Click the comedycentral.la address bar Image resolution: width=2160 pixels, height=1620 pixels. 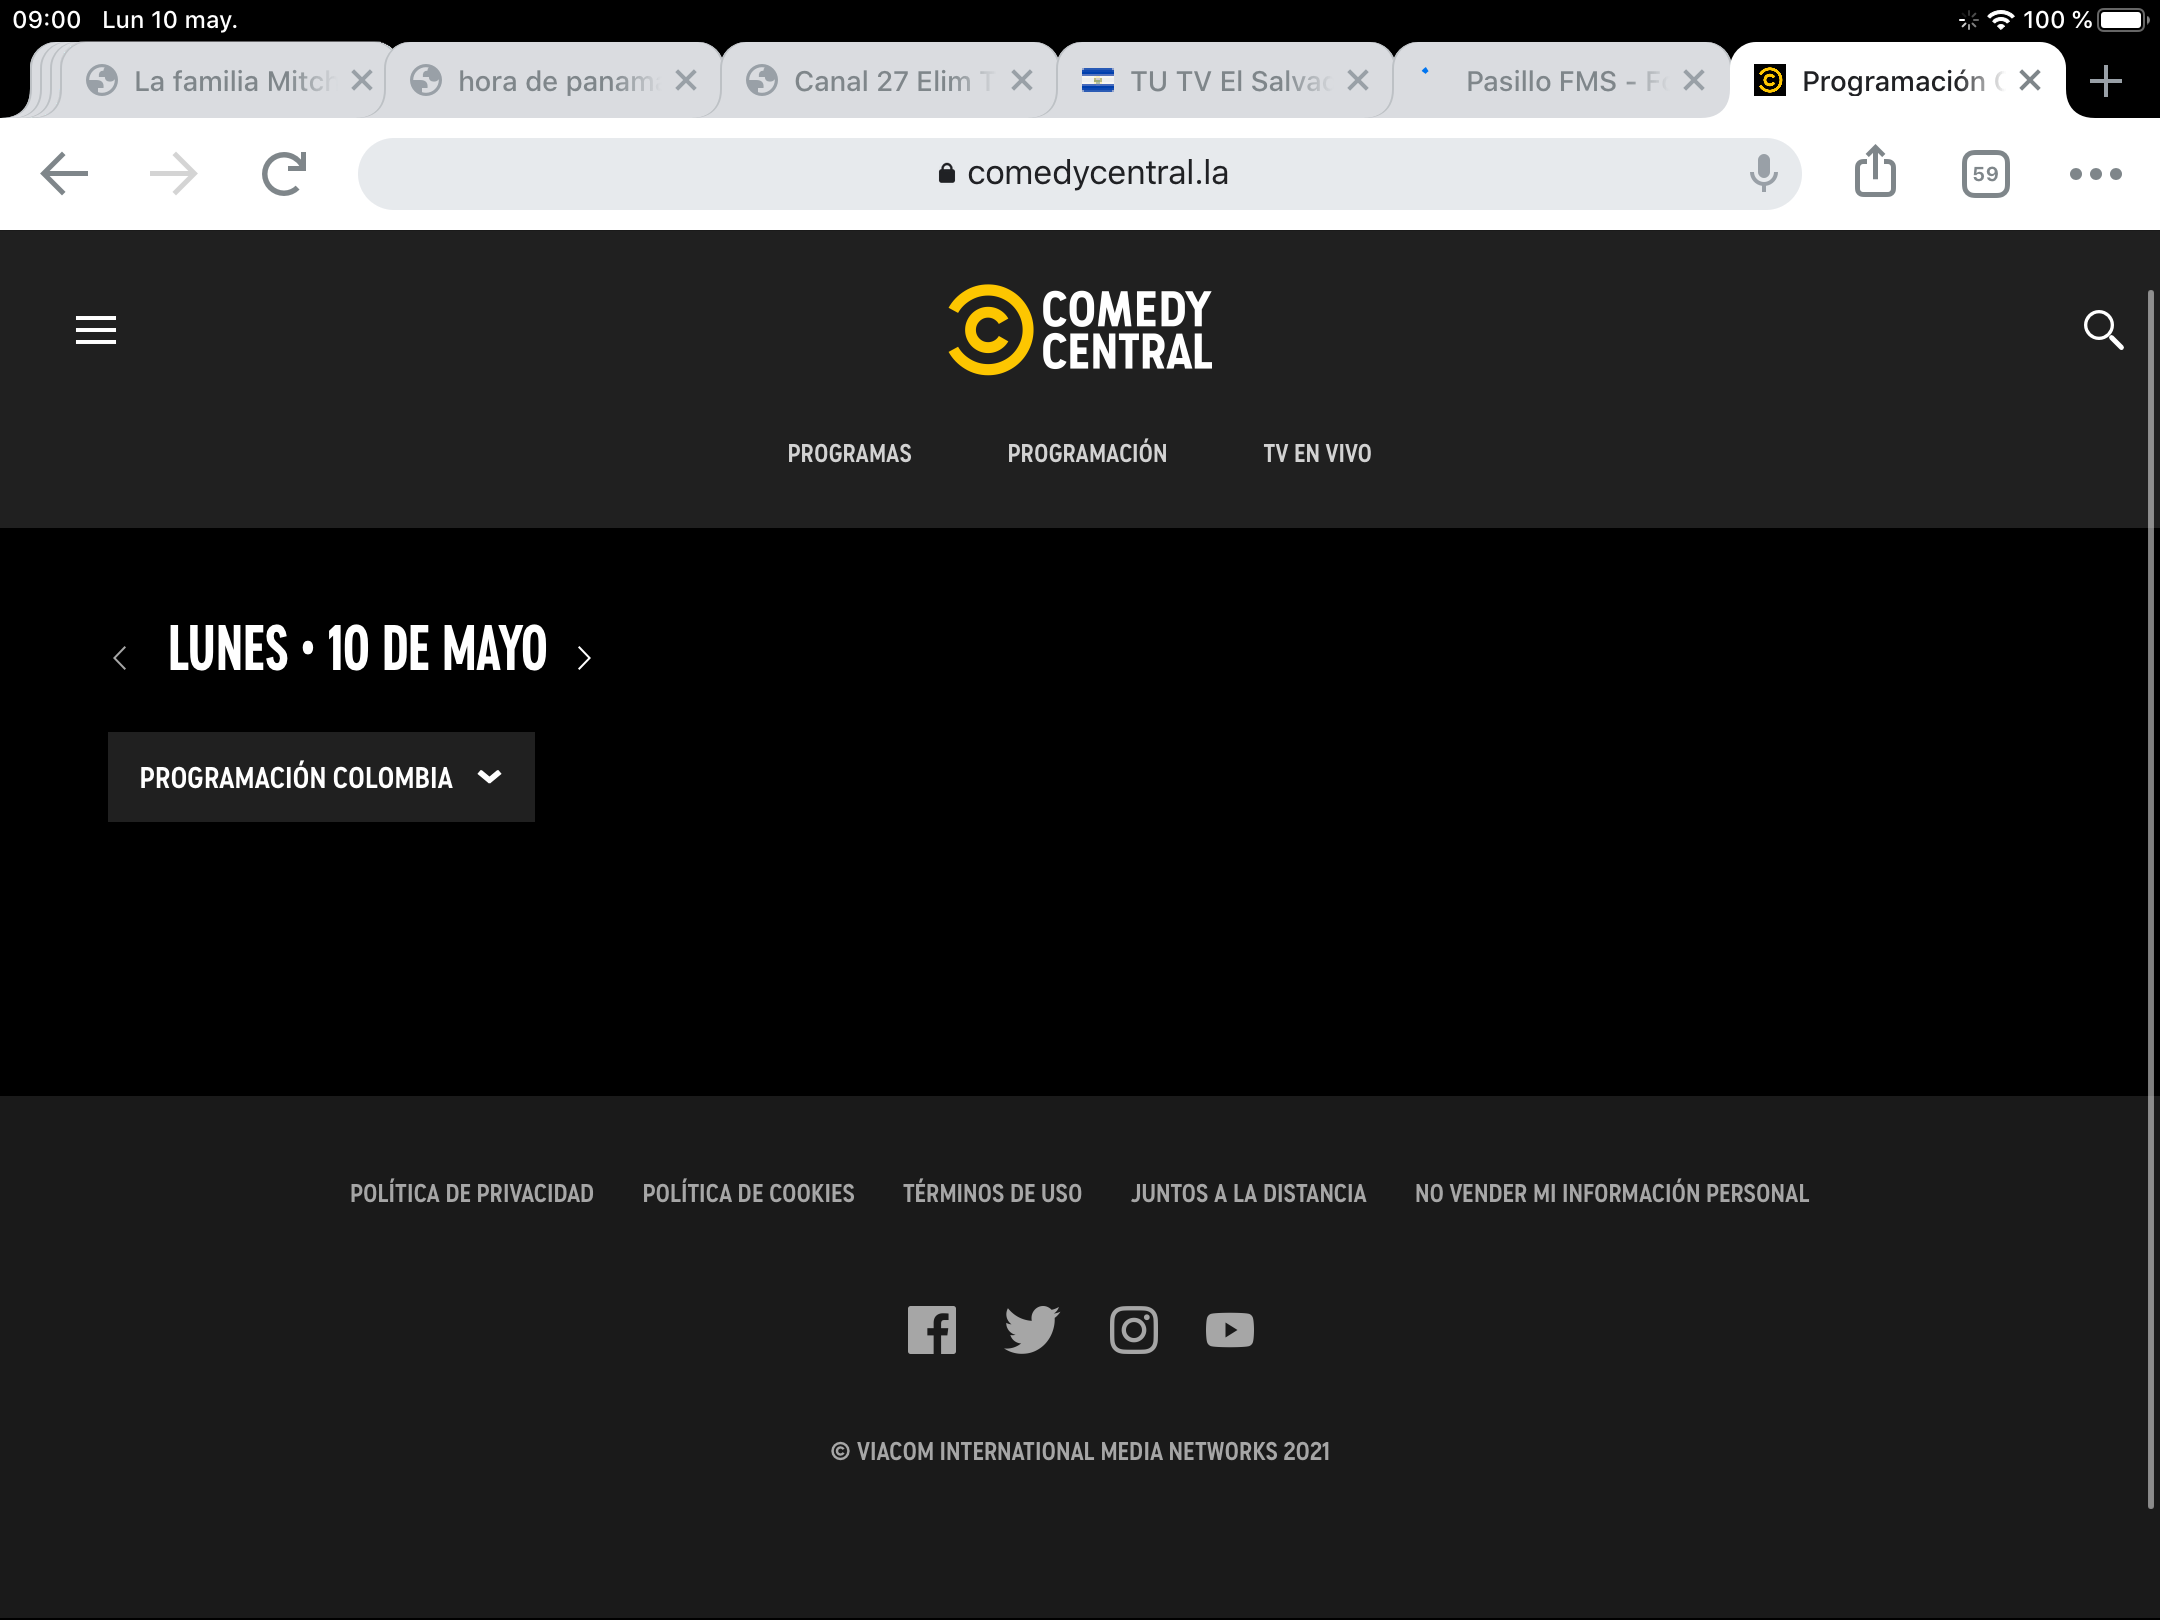(1080, 174)
